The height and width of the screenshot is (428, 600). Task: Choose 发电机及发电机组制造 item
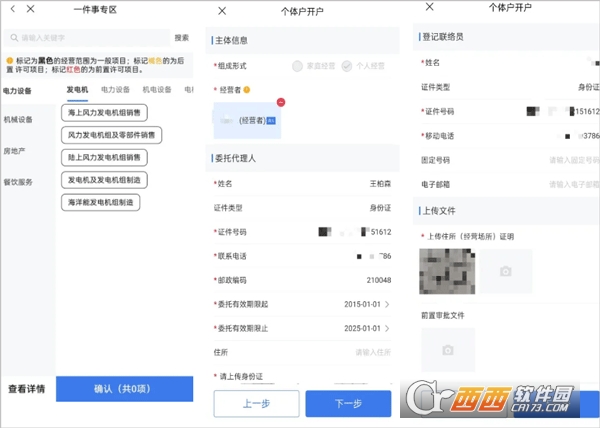pos(104,180)
